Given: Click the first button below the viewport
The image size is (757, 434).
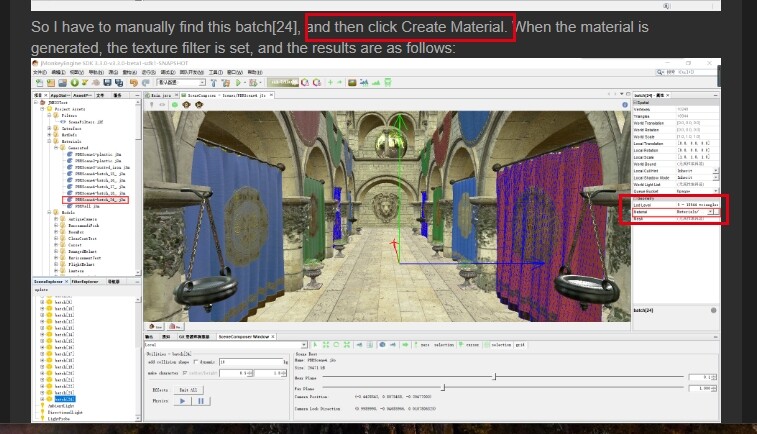Looking at the screenshot, I should (x=155, y=326).
